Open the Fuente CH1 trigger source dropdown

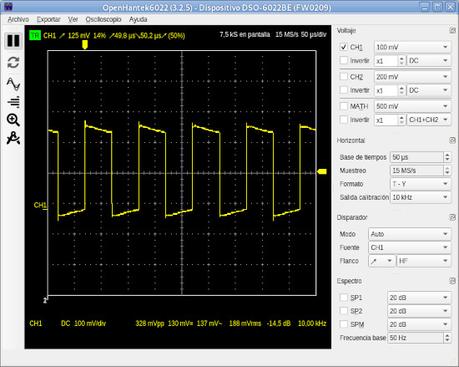[410, 247]
